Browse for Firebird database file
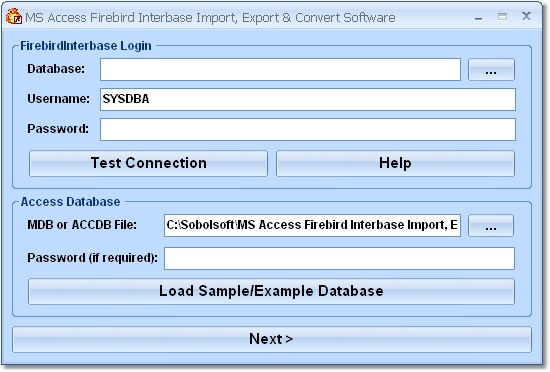 click(491, 69)
